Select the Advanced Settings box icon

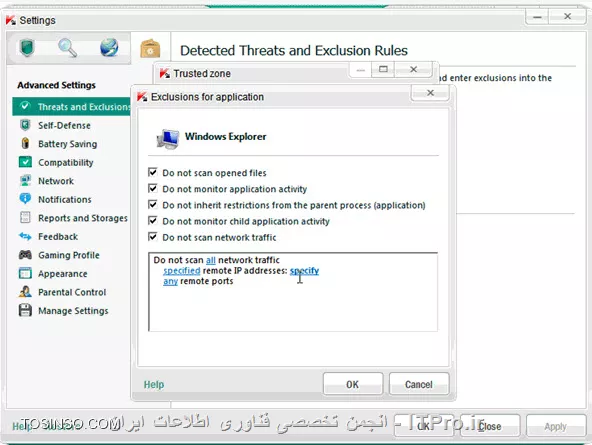[x=150, y=48]
